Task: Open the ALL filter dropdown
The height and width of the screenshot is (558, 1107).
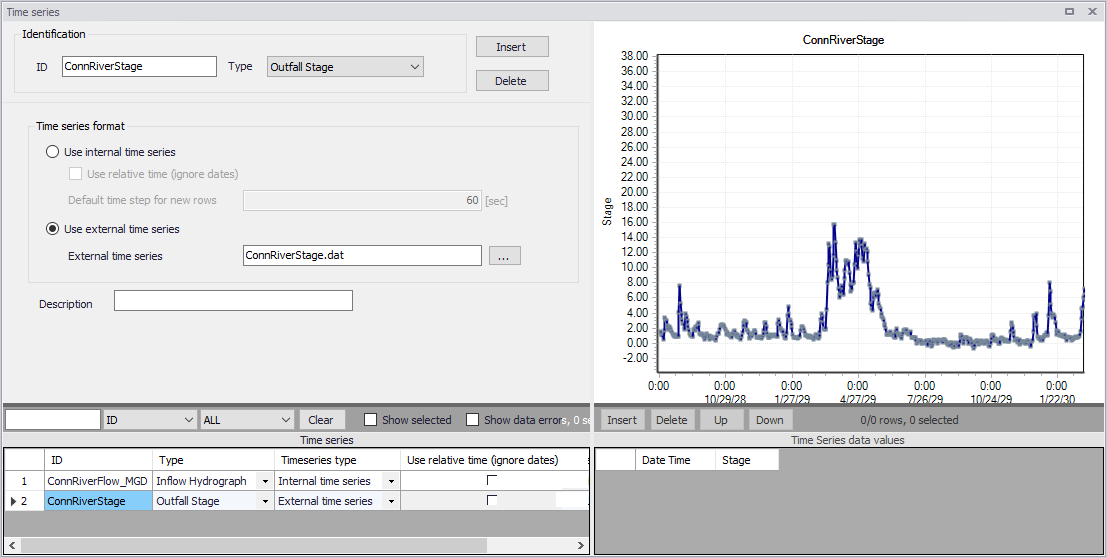Action: [x=247, y=420]
